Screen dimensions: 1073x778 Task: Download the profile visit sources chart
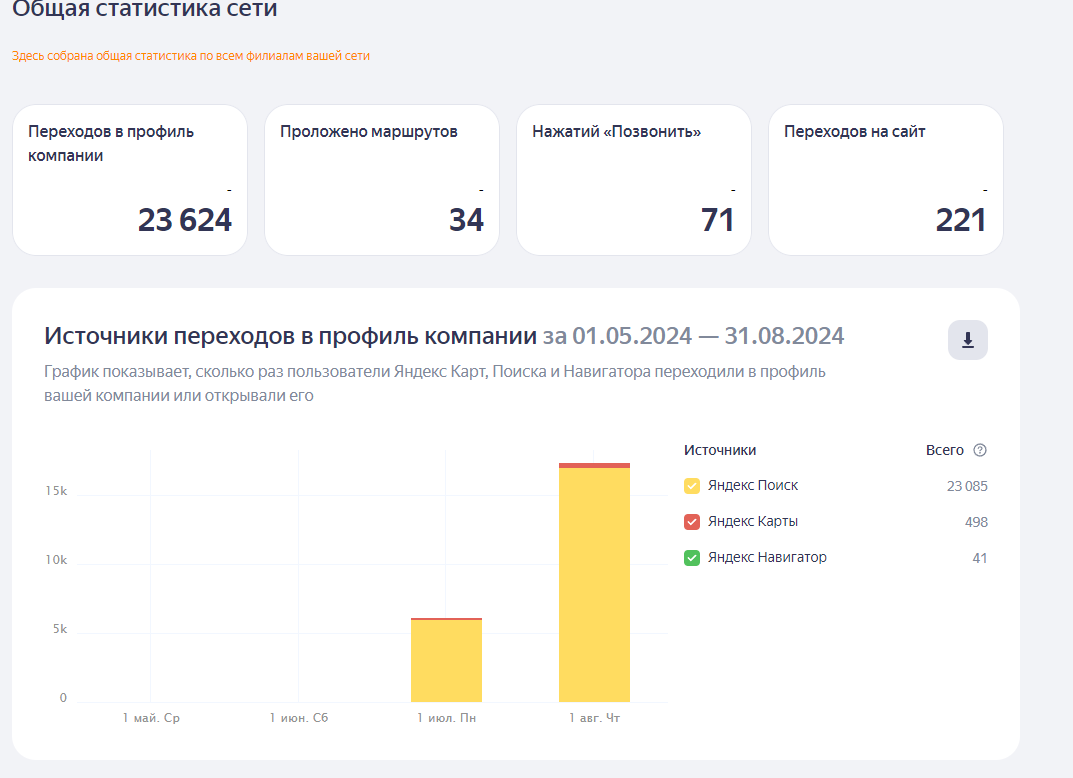(968, 340)
